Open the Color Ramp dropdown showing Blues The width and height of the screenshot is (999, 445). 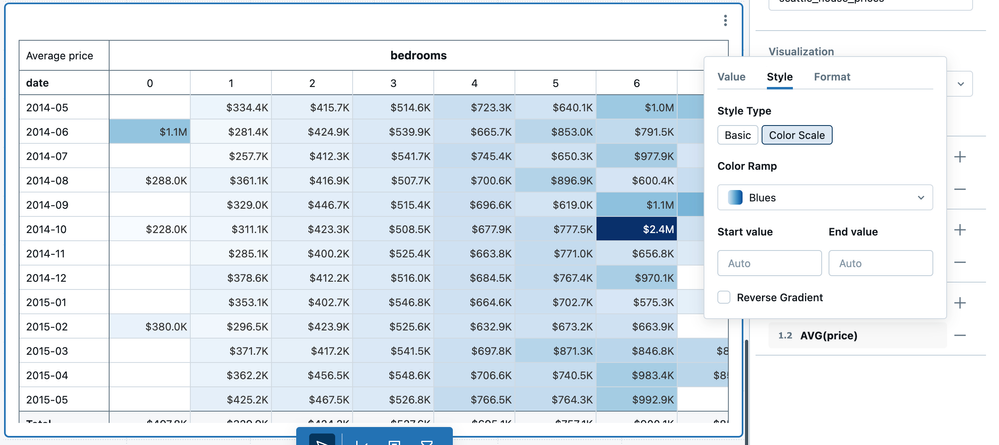[x=825, y=198]
